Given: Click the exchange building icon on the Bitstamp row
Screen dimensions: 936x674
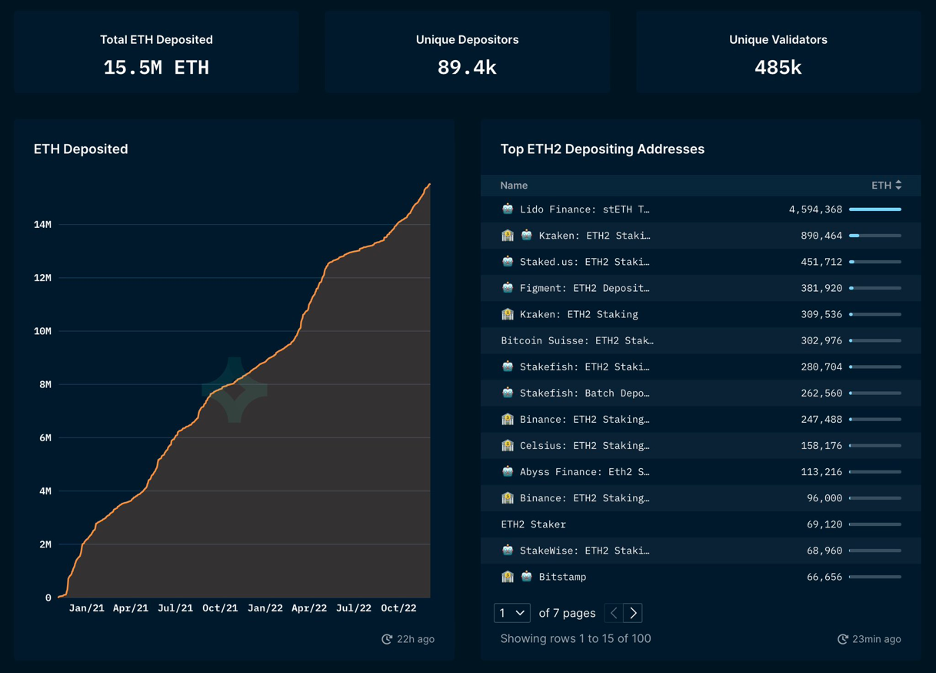Looking at the screenshot, I should click(507, 577).
